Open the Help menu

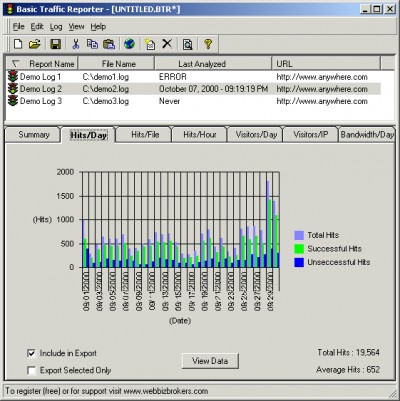click(x=98, y=27)
